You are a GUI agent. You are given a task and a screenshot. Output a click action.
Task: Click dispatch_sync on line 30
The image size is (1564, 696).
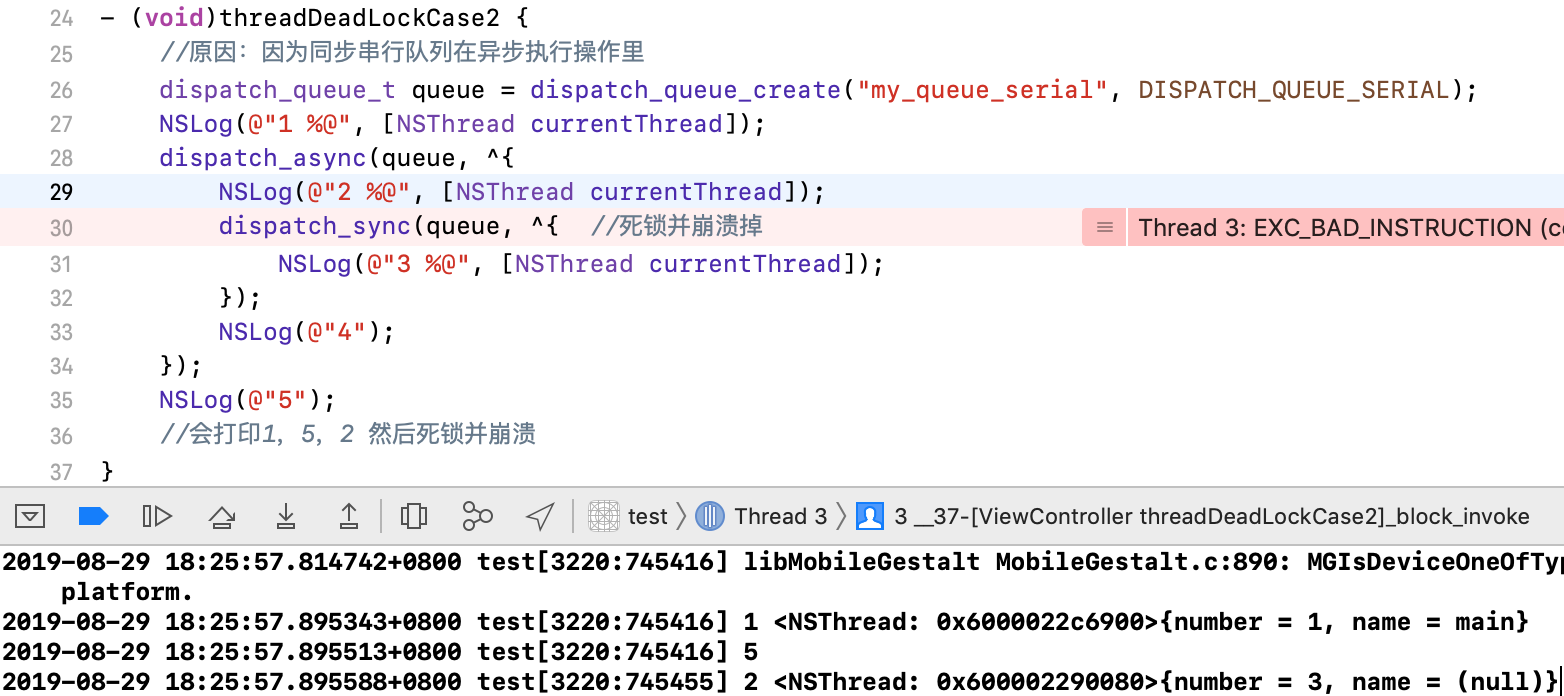click(x=315, y=226)
